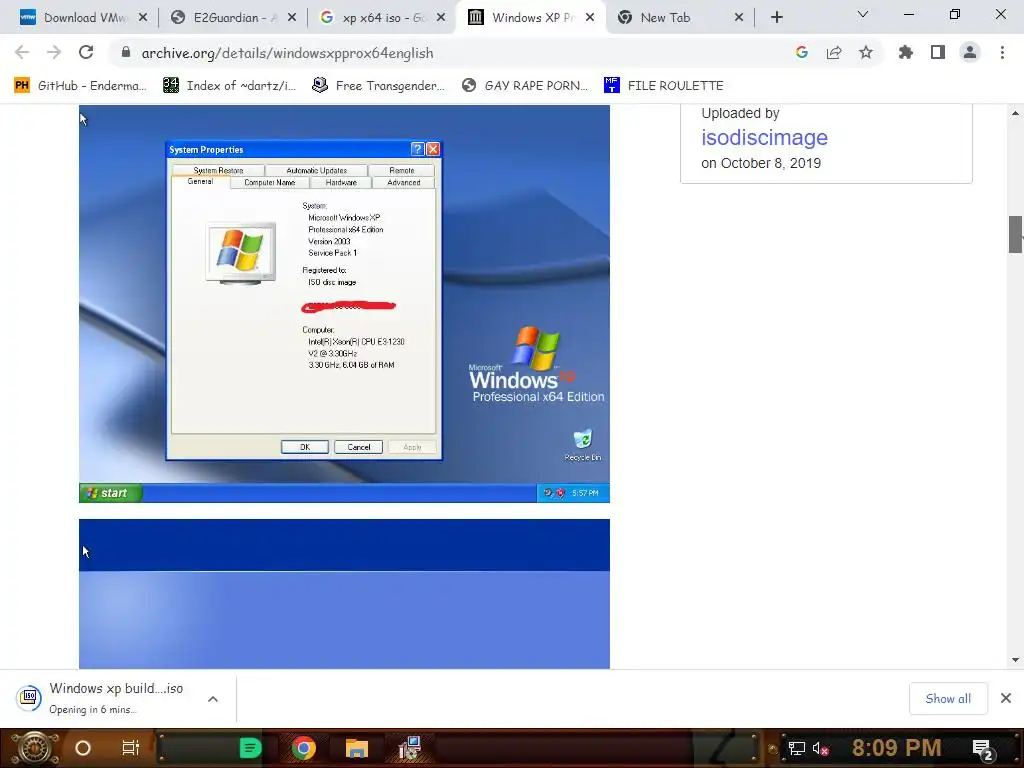Open the blue setup screenshot thumbnail
Image resolution: width=1024 pixels, height=768 pixels.
pos(344,594)
